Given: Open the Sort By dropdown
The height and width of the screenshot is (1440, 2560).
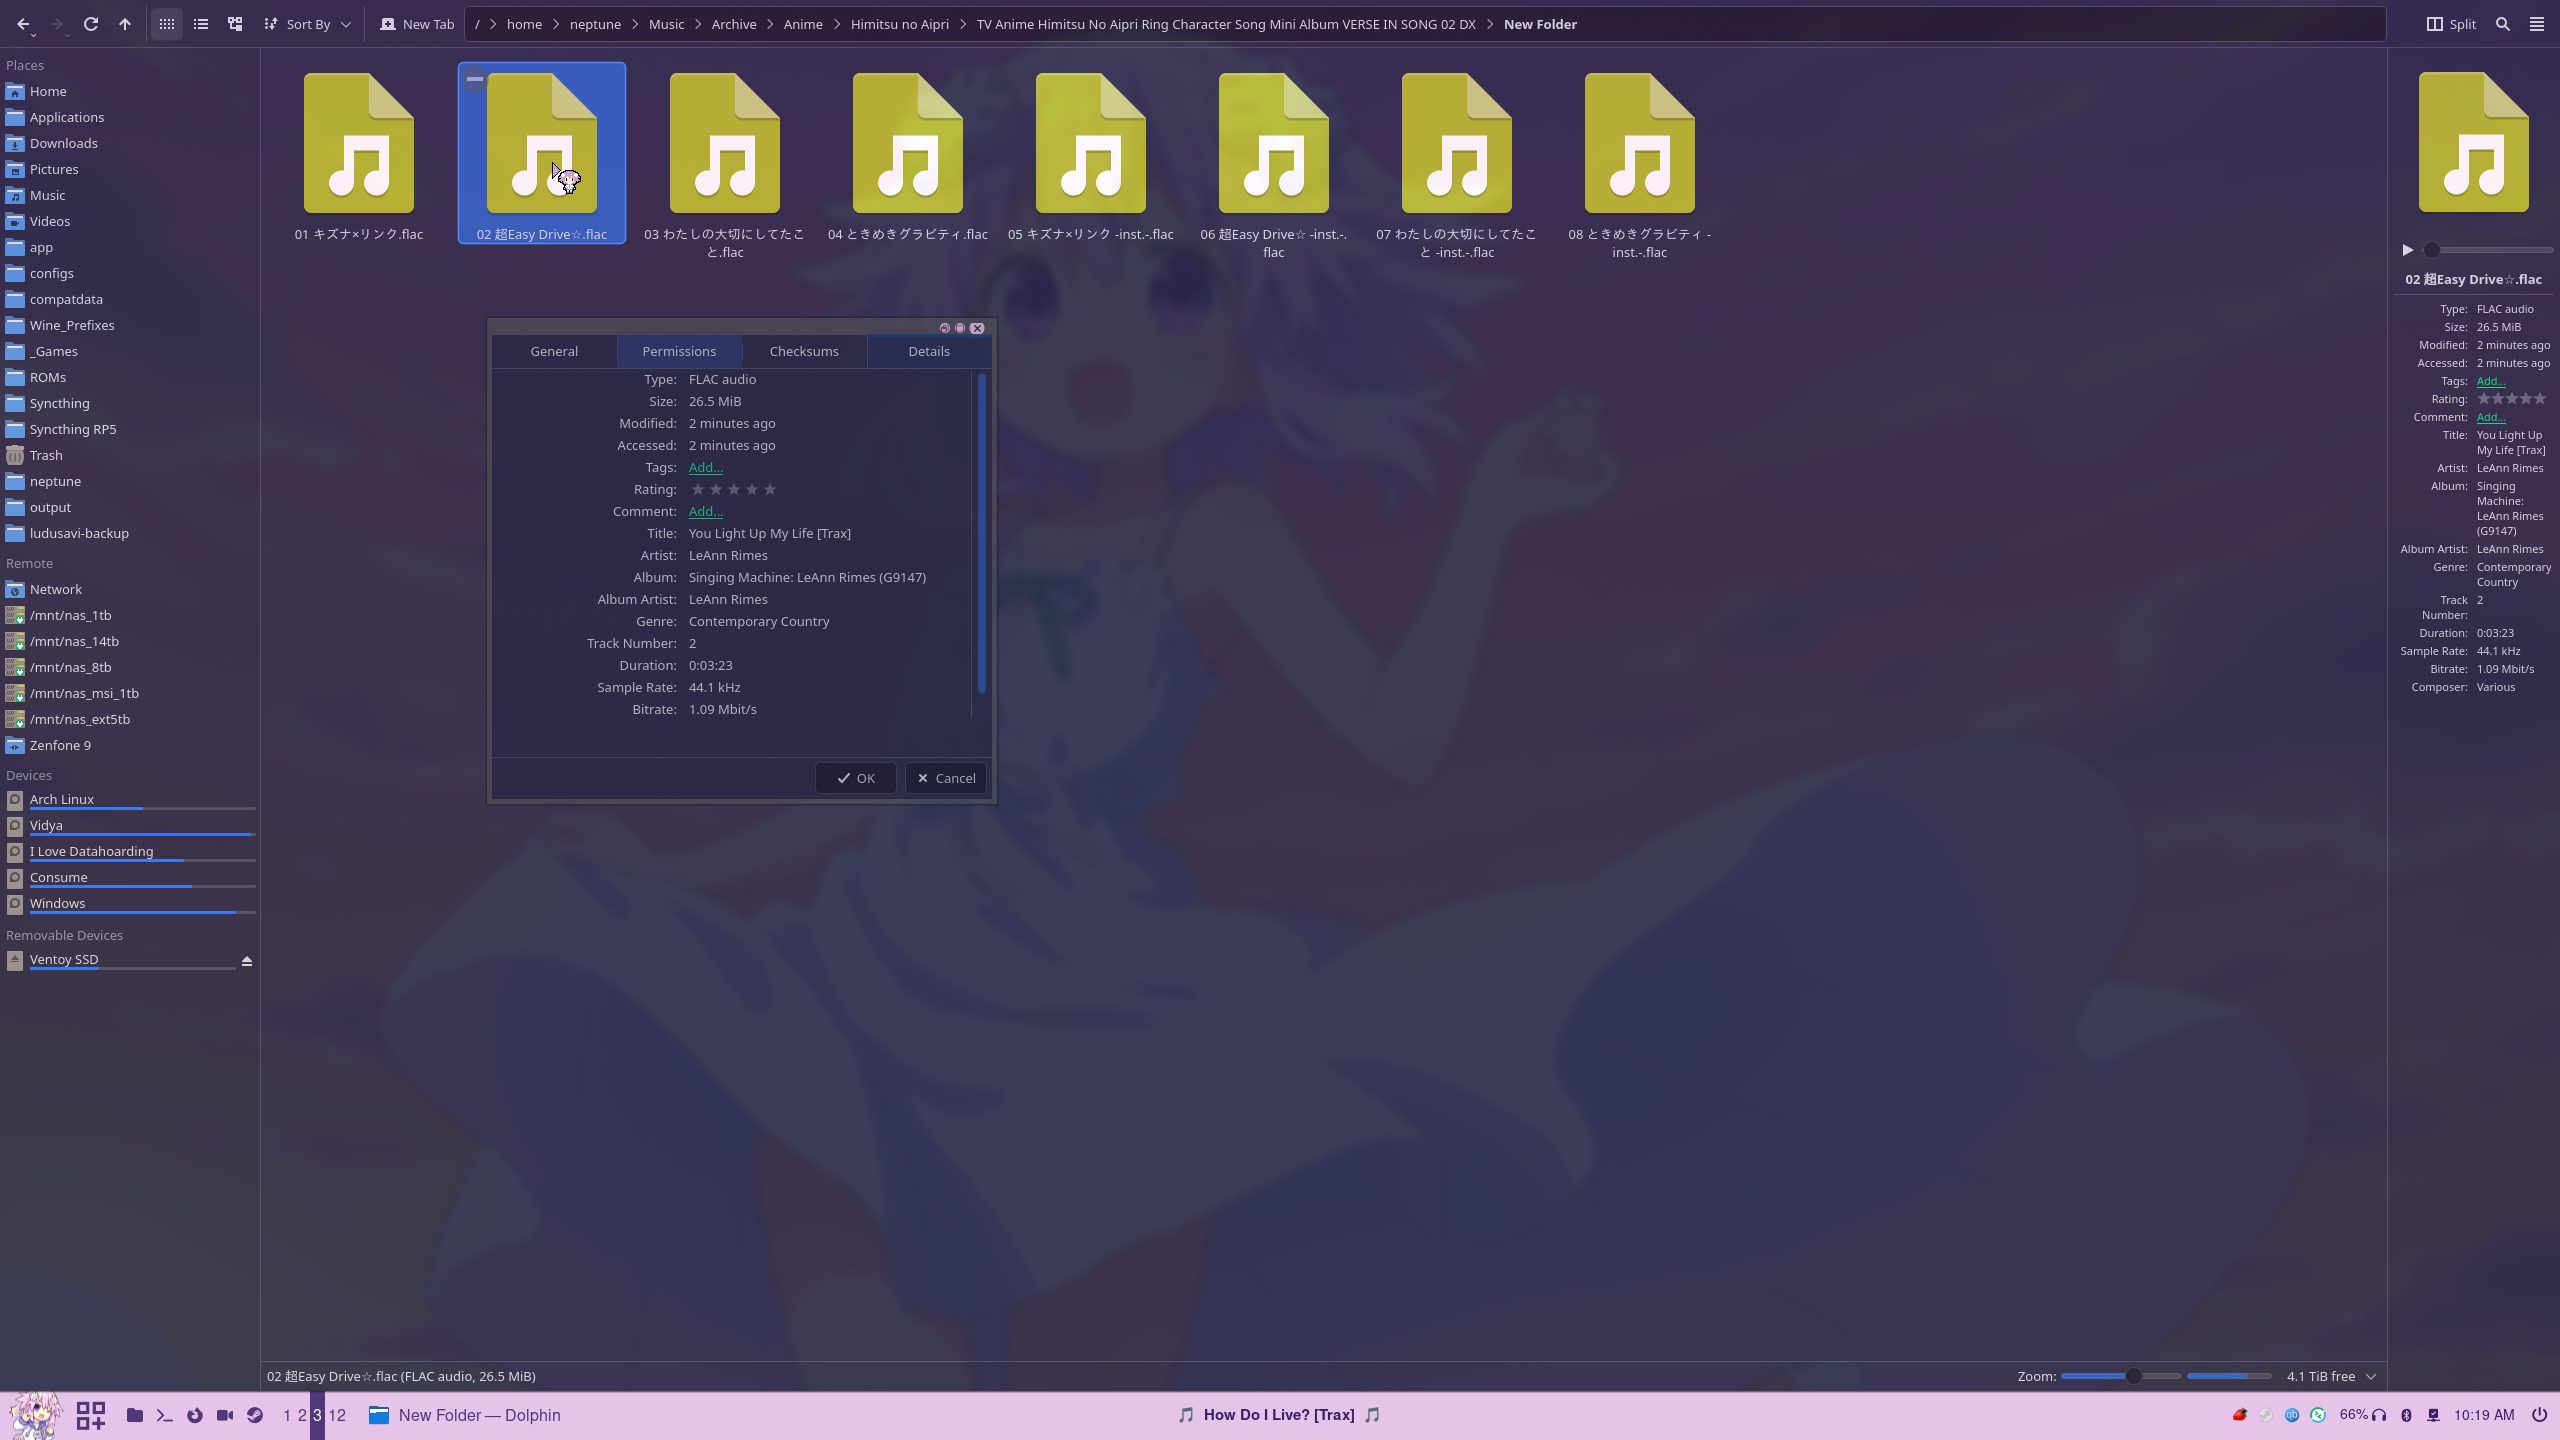Looking at the screenshot, I should [308, 24].
